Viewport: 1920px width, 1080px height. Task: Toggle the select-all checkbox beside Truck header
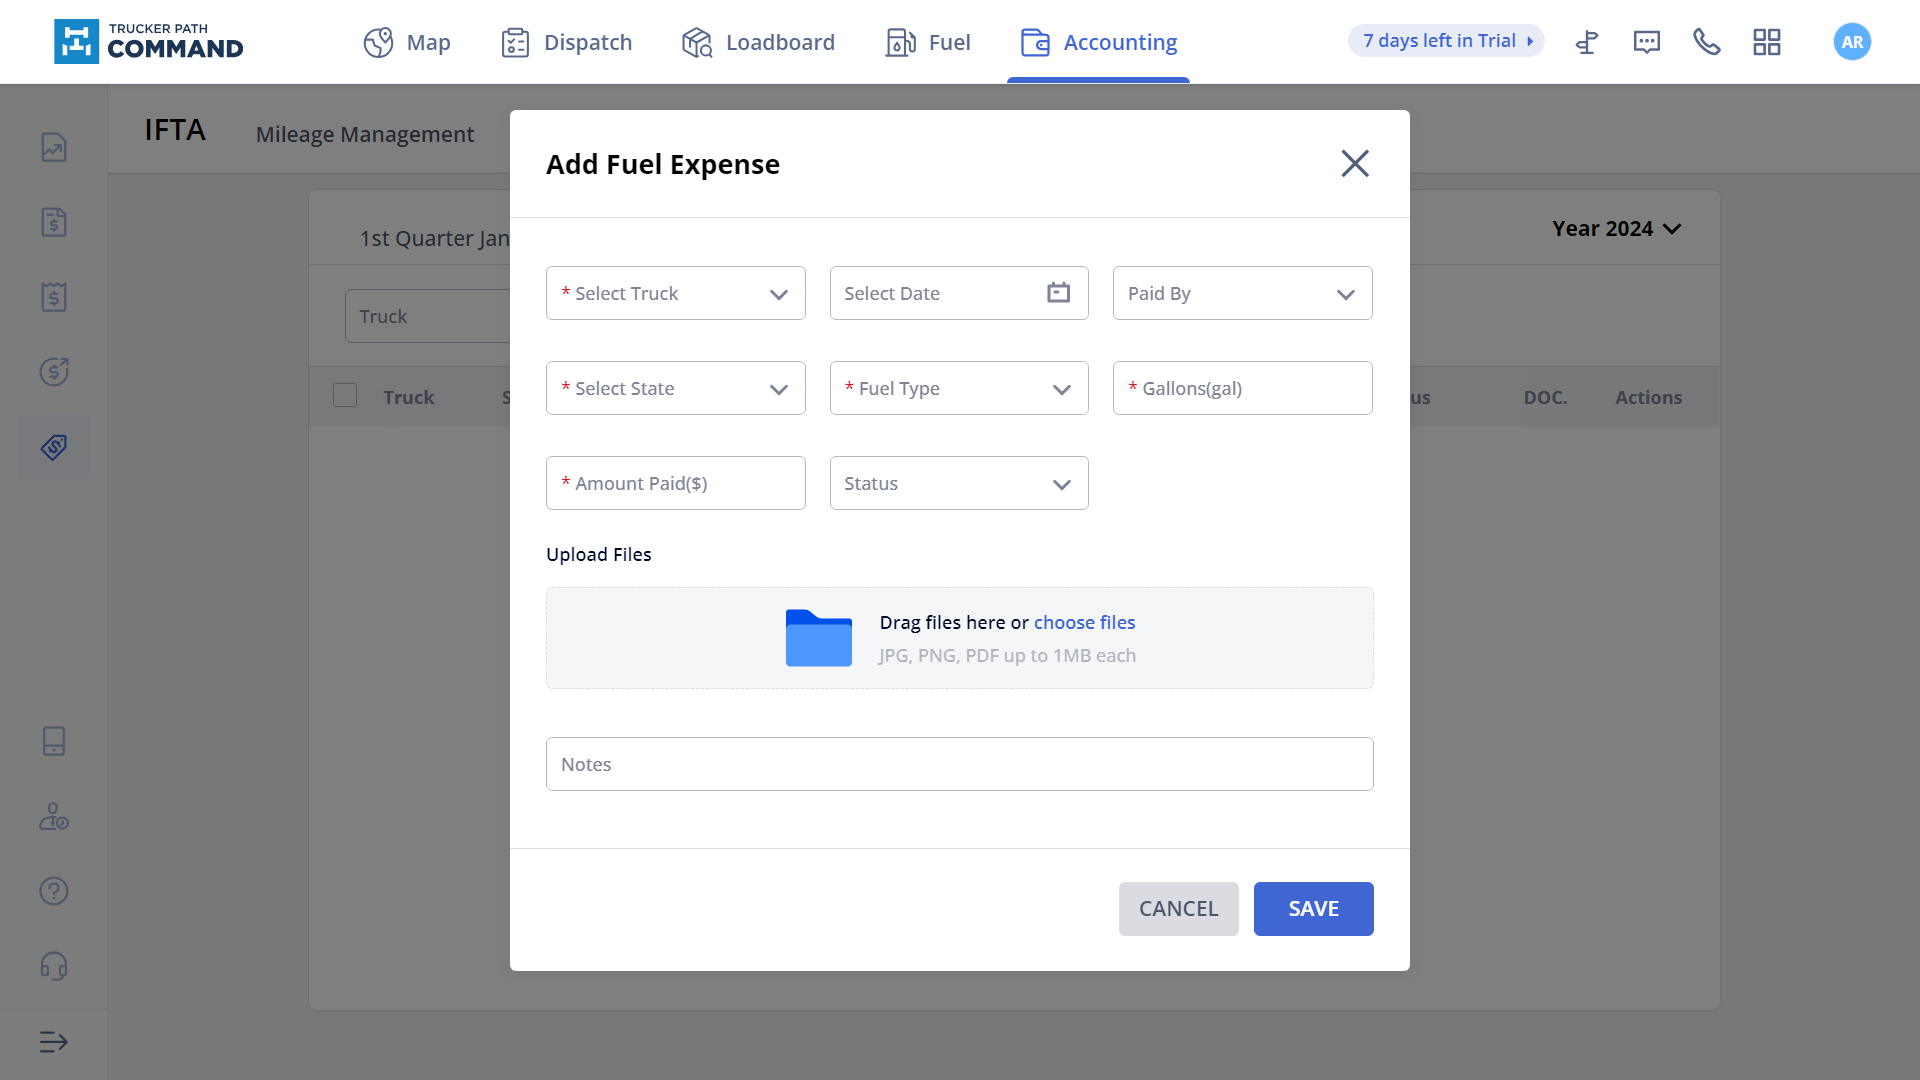tap(345, 395)
